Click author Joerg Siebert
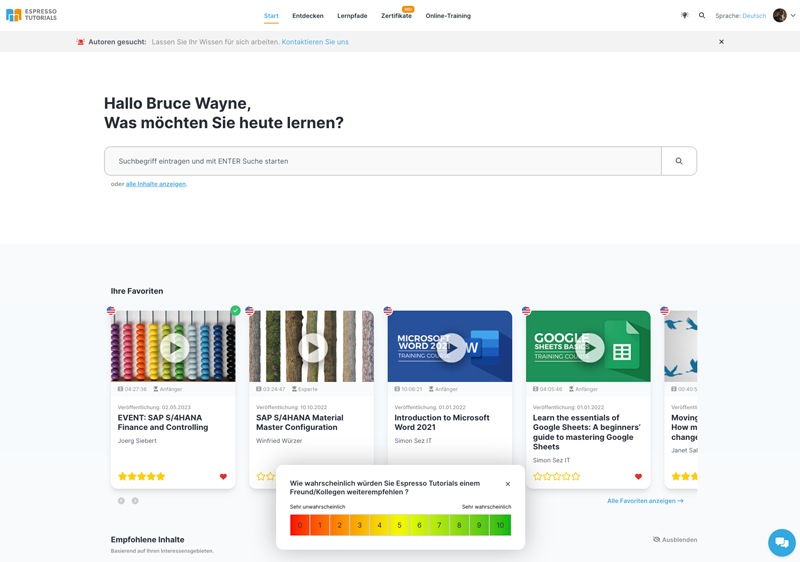The width and height of the screenshot is (800, 562). pos(137,441)
